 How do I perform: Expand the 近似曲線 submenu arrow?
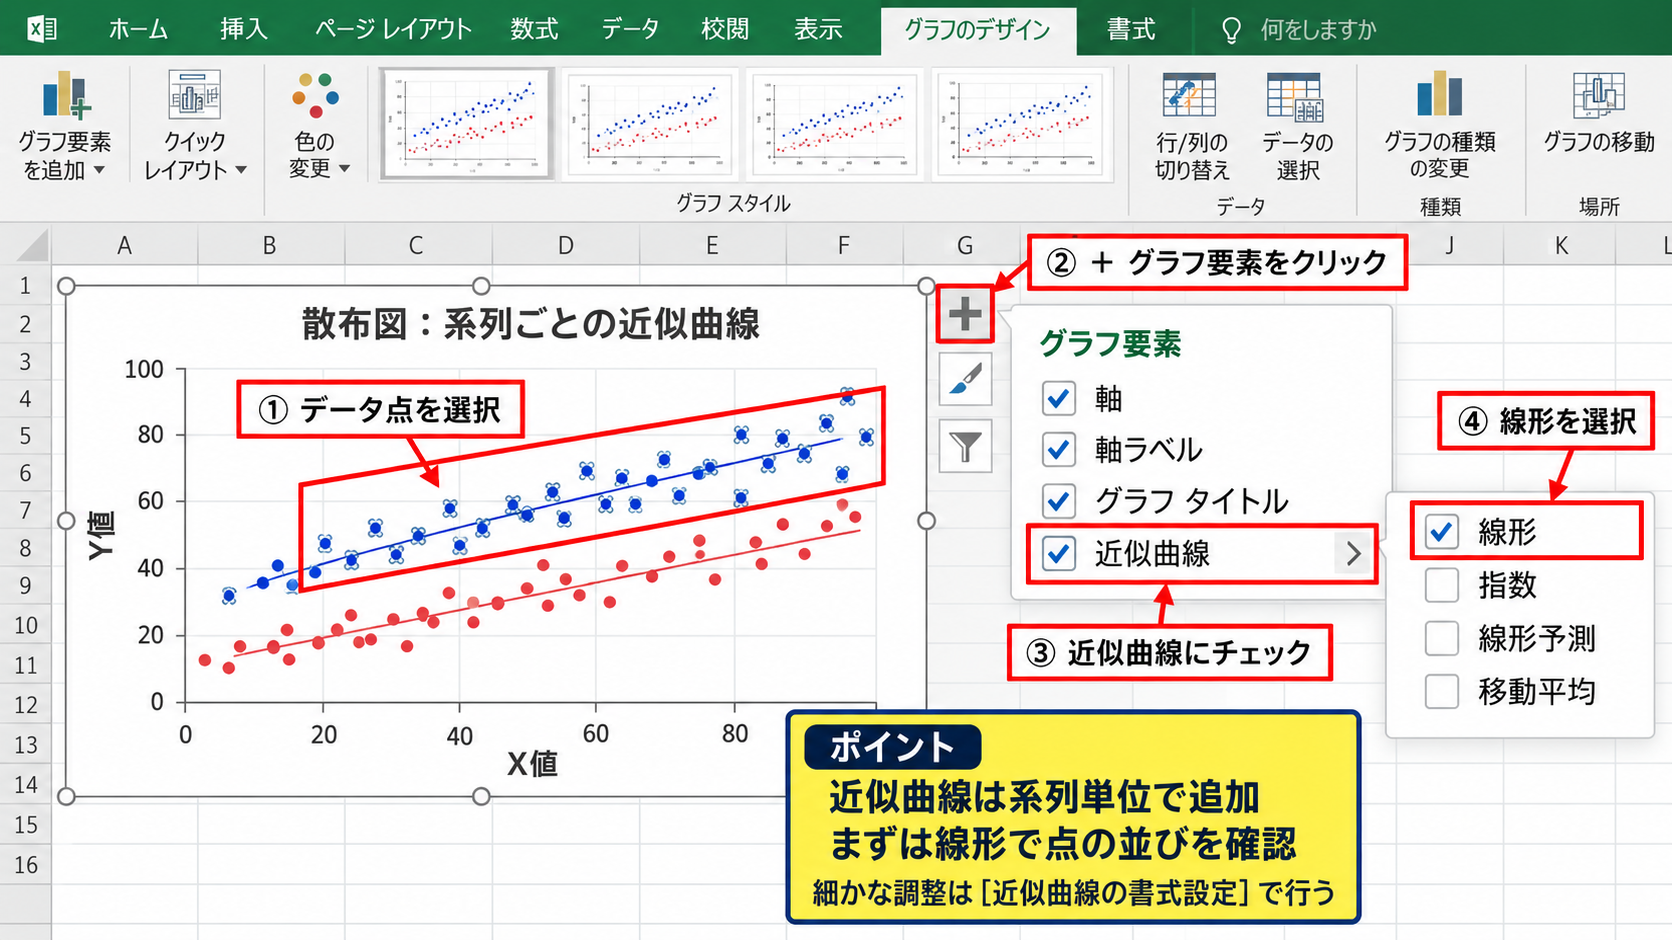(x=1353, y=553)
